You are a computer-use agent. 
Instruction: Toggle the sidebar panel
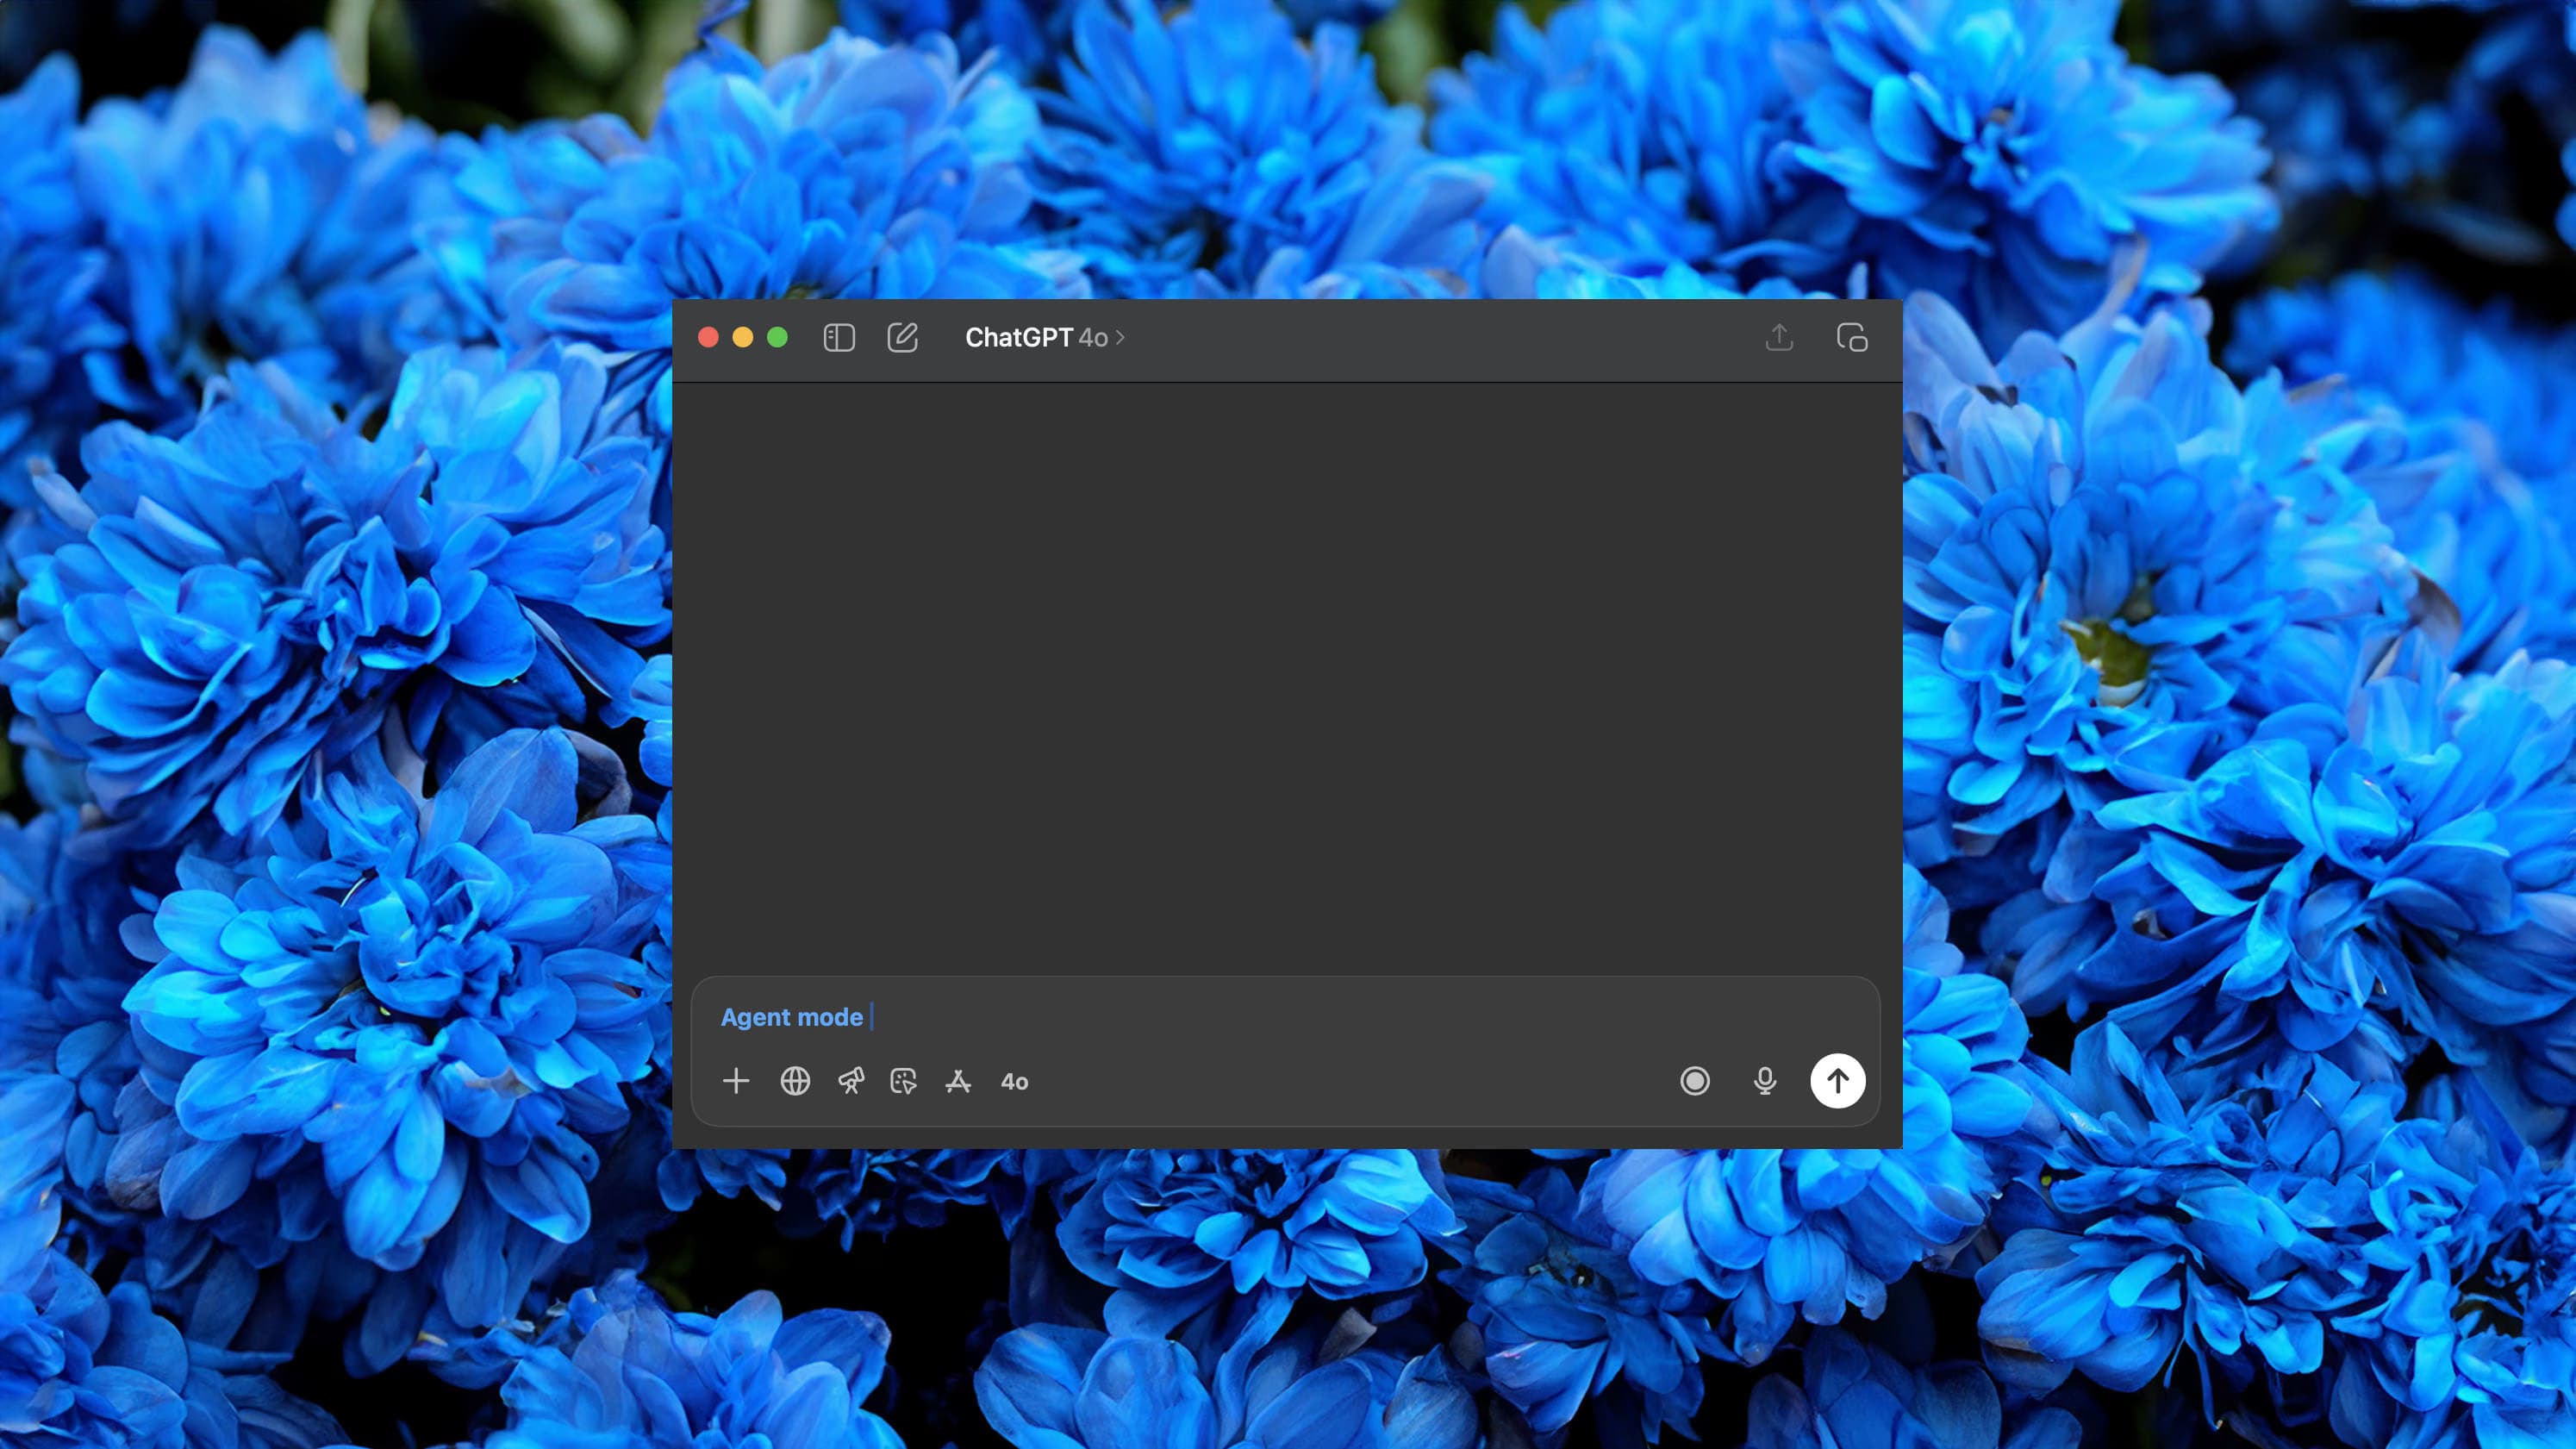click(840, 338)
